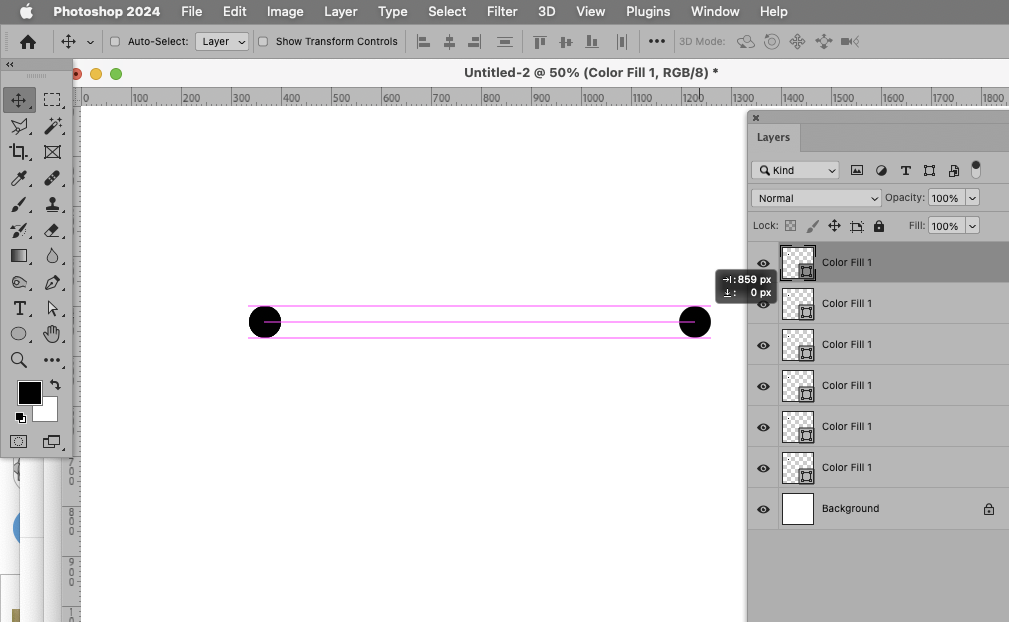Open the Photoshop Home screen

(27, 41)
